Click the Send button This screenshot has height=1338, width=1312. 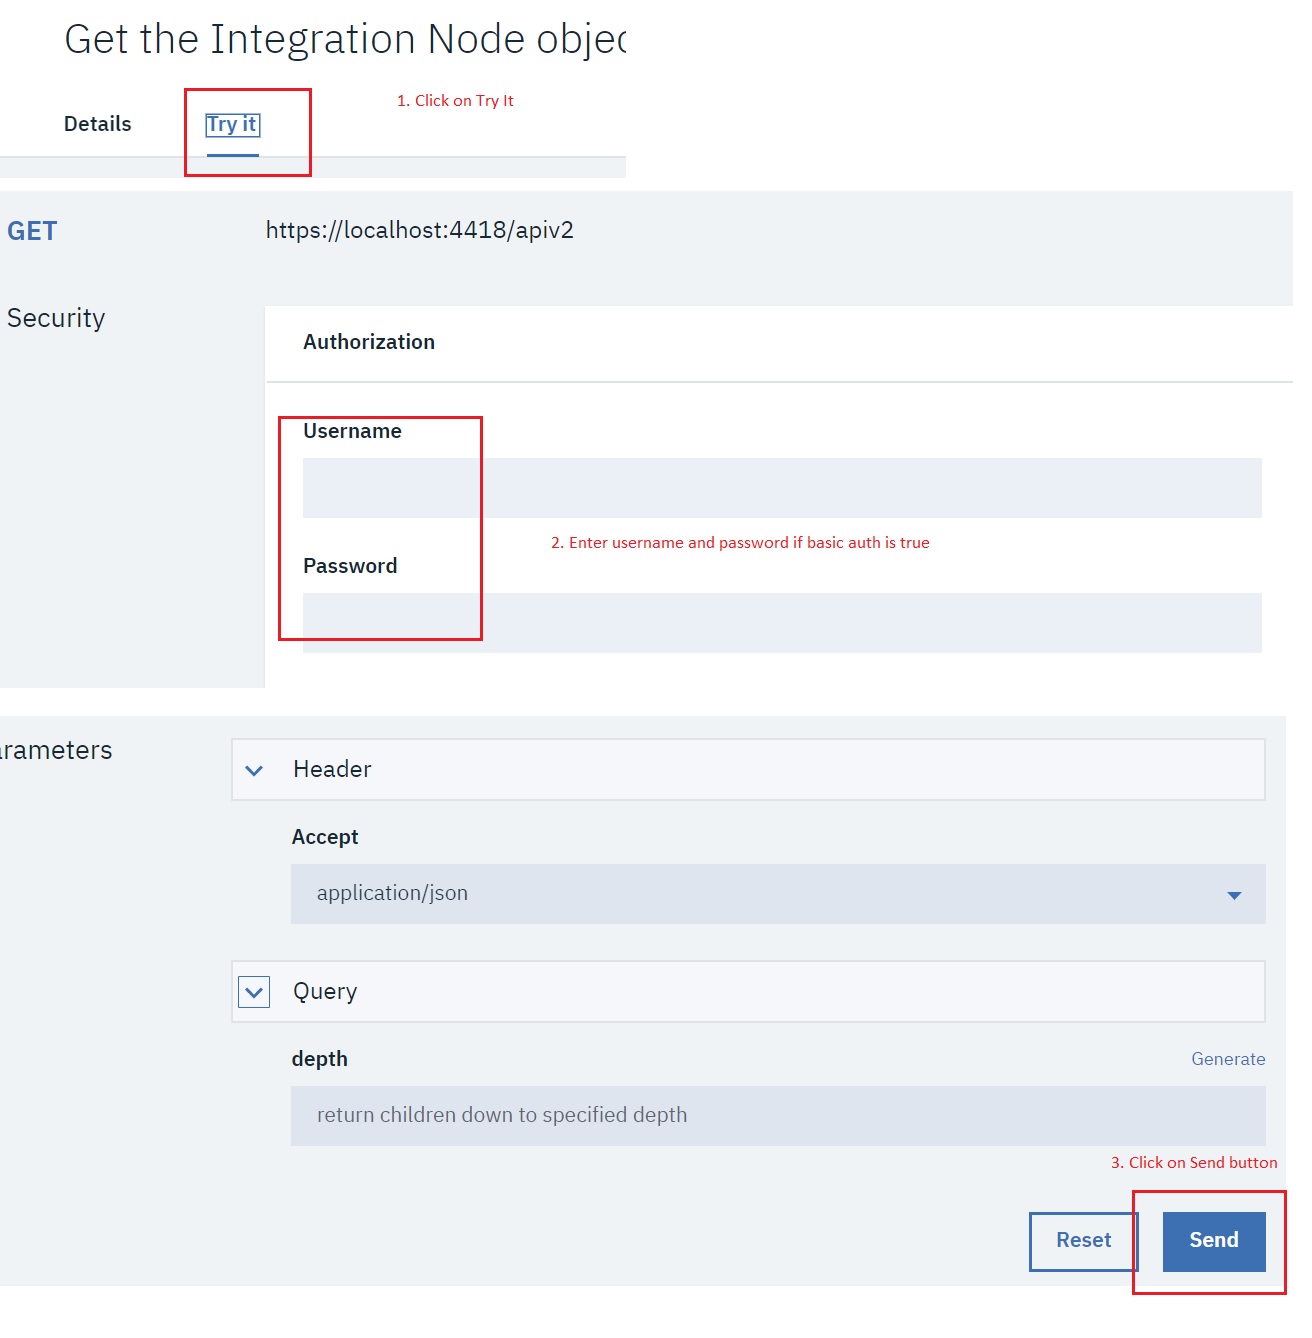point(1212,1240)
